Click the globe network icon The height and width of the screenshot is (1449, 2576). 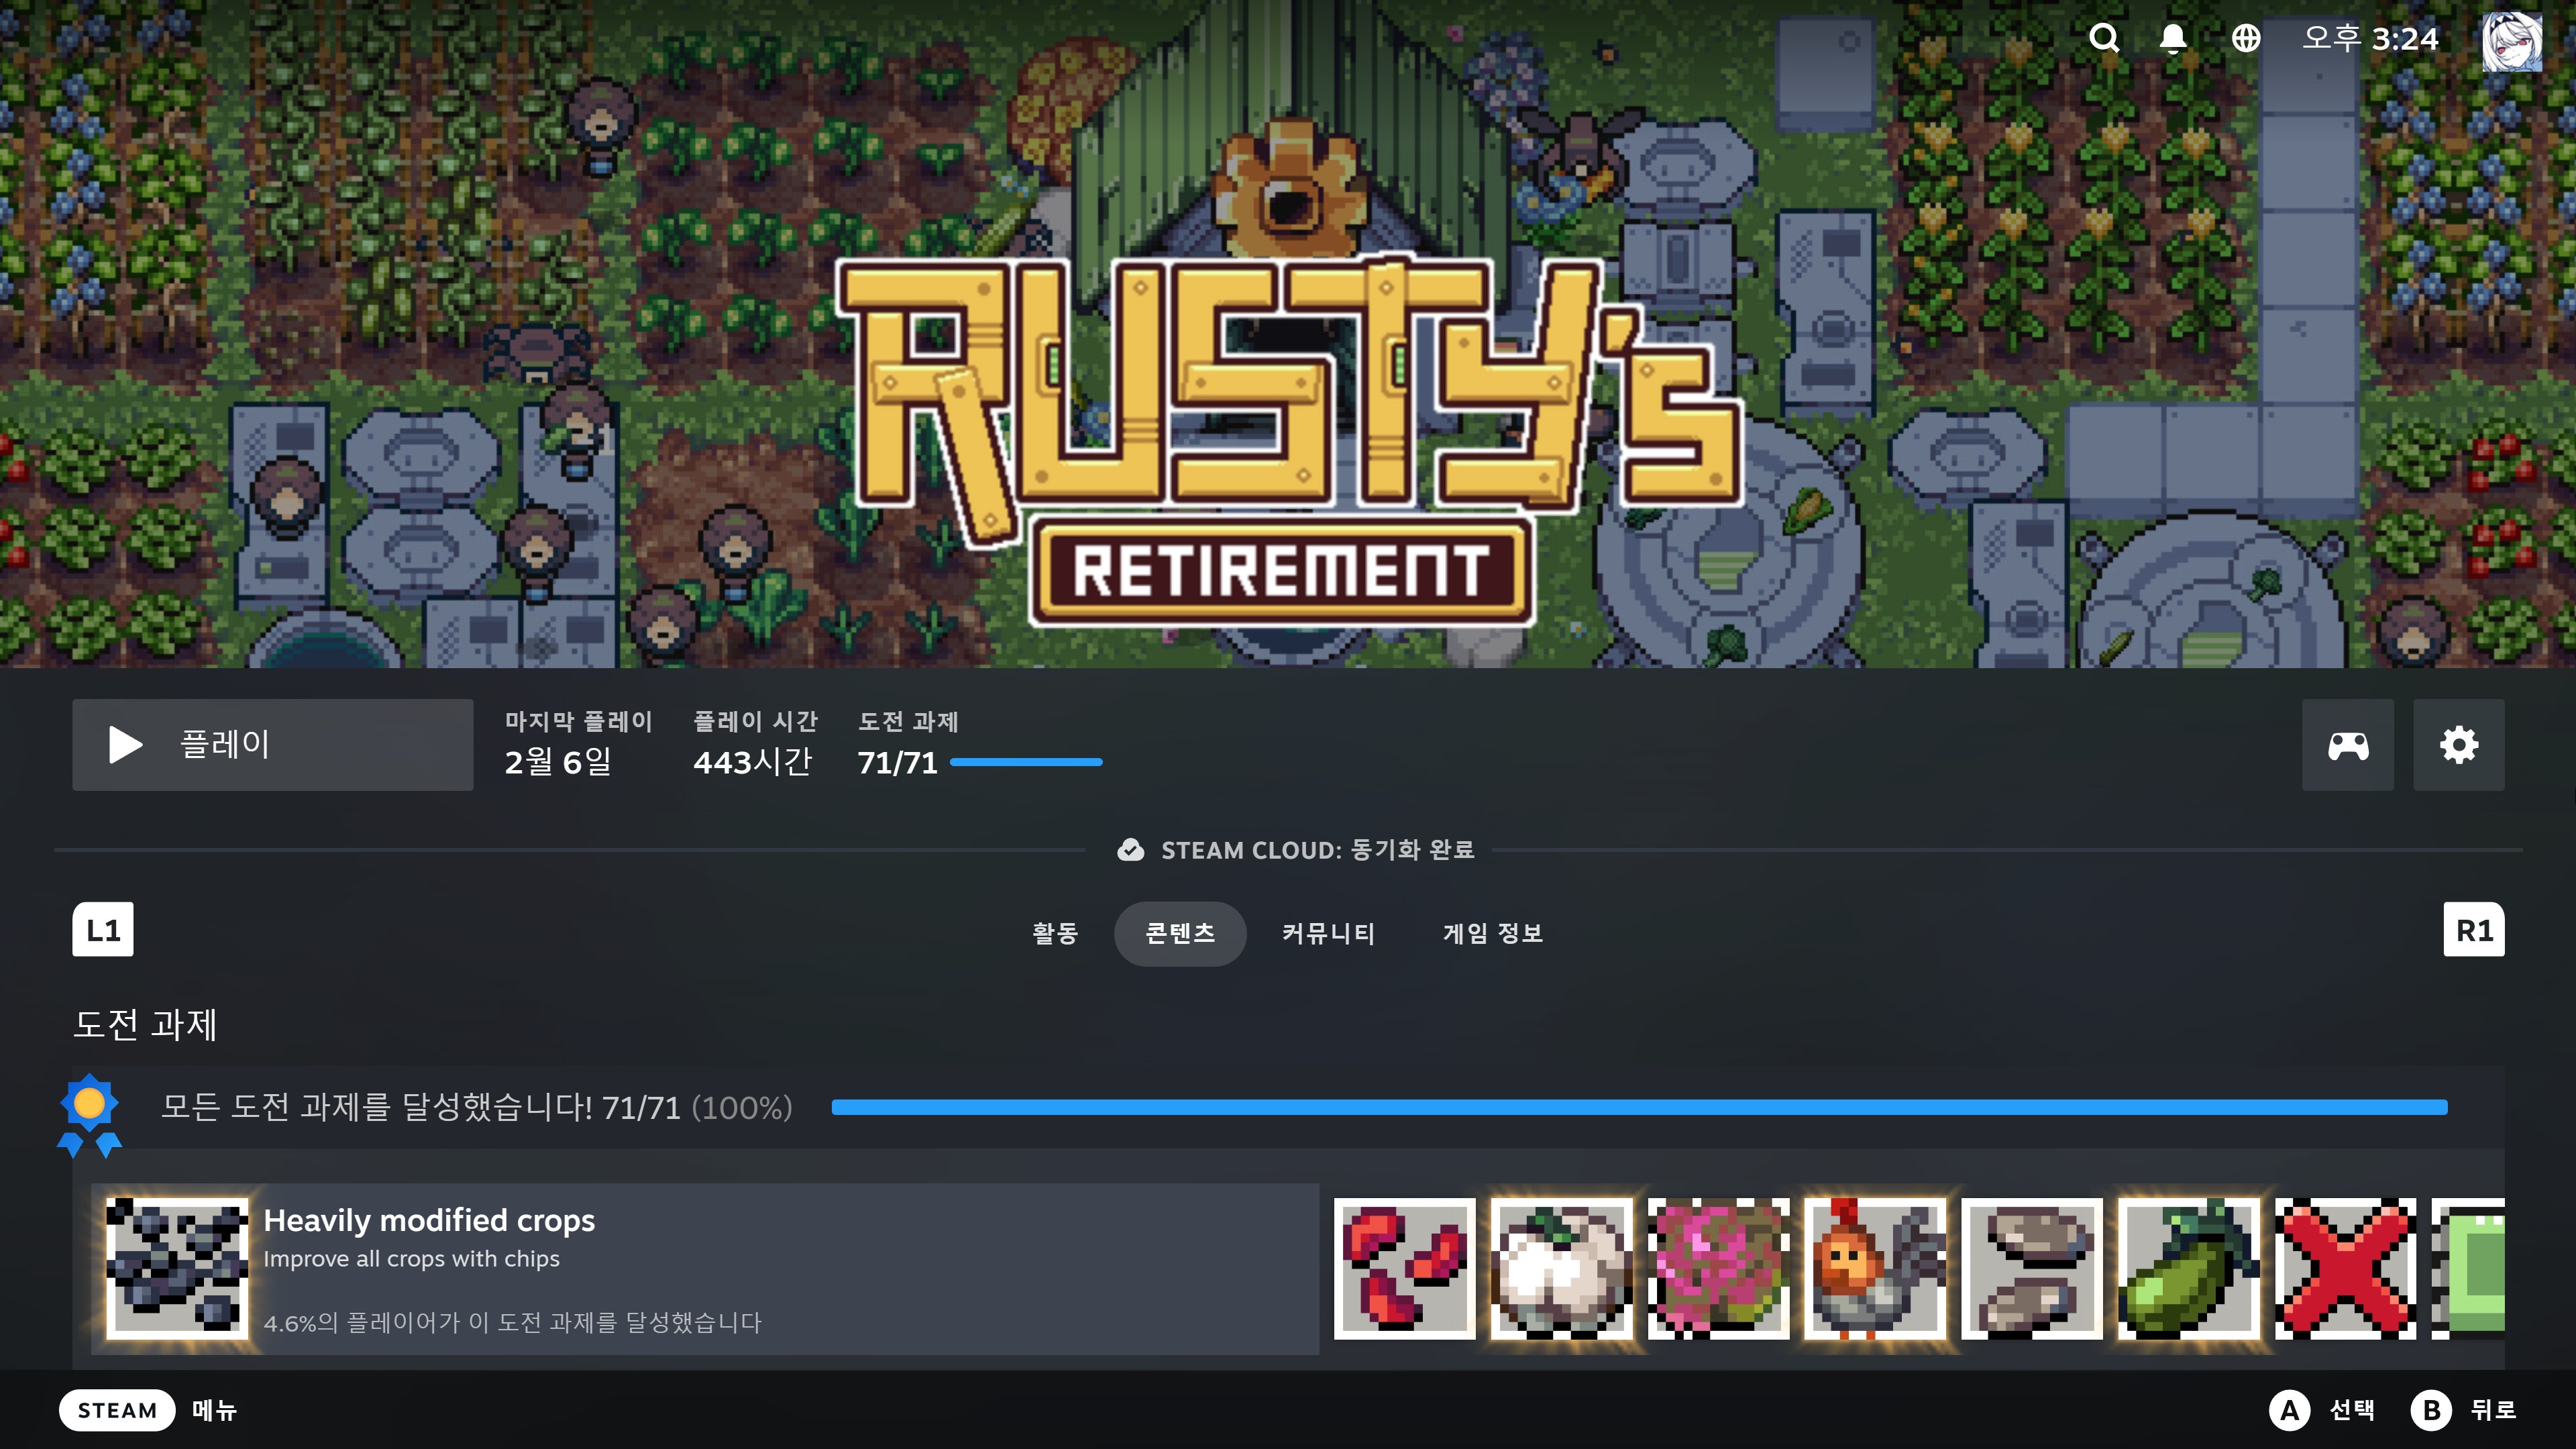(x=2246, y=38)
